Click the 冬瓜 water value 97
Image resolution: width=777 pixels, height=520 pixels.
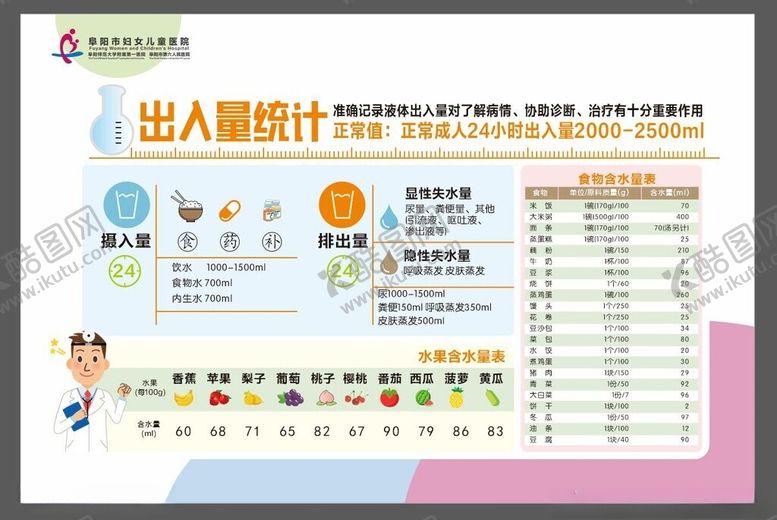[x=685, y=417]
